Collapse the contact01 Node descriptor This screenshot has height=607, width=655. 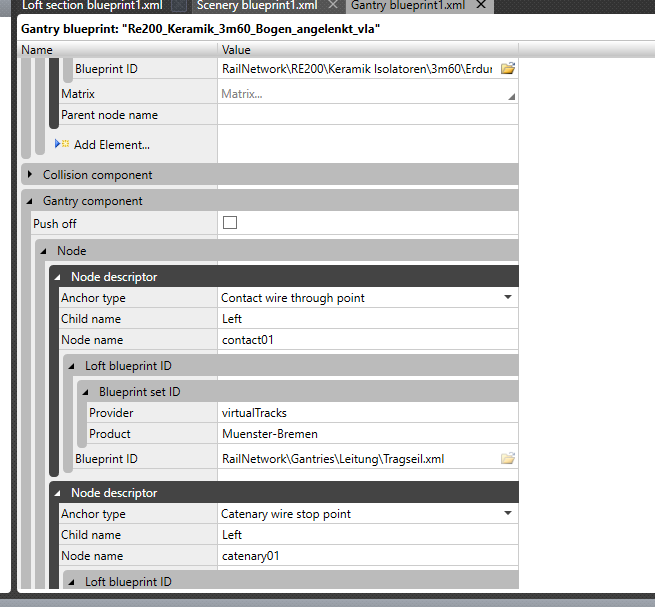tap(57, 277)
